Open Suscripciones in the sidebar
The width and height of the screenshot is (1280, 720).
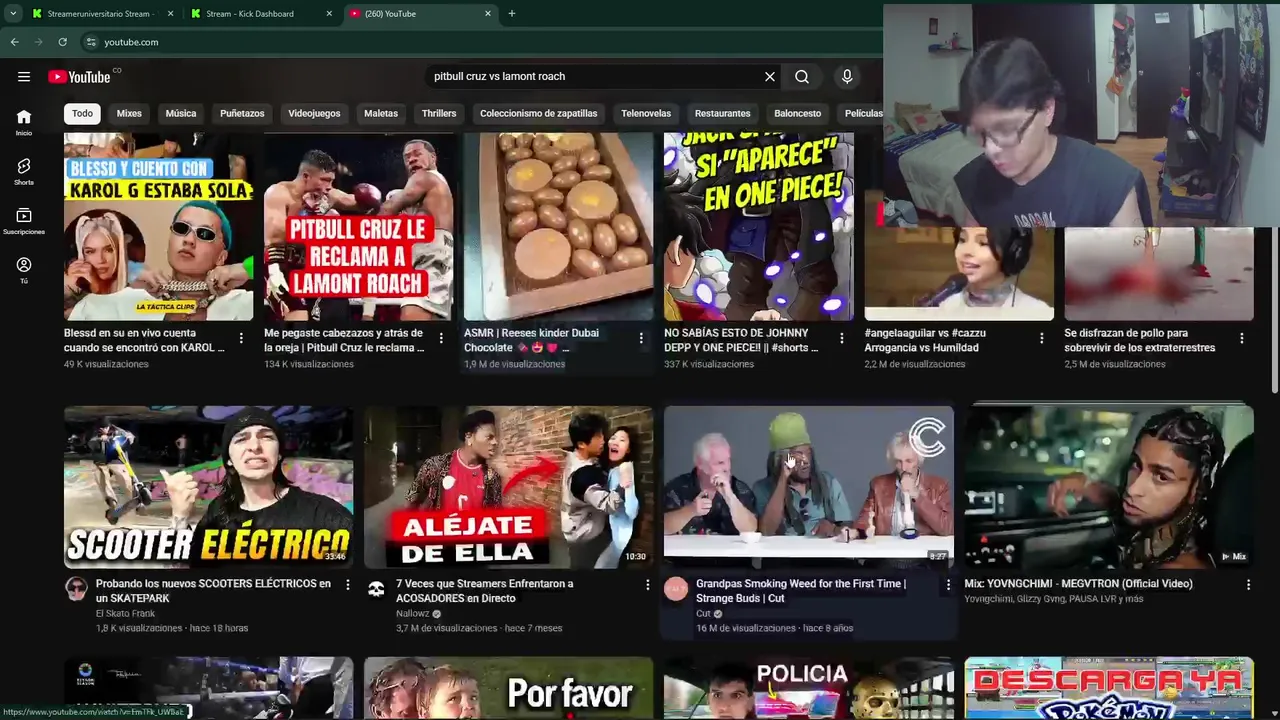pyautogui.click(x=24, y=221)
